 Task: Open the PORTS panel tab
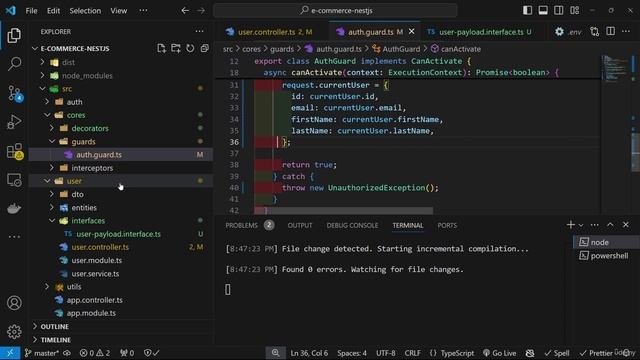pos(447,225)
